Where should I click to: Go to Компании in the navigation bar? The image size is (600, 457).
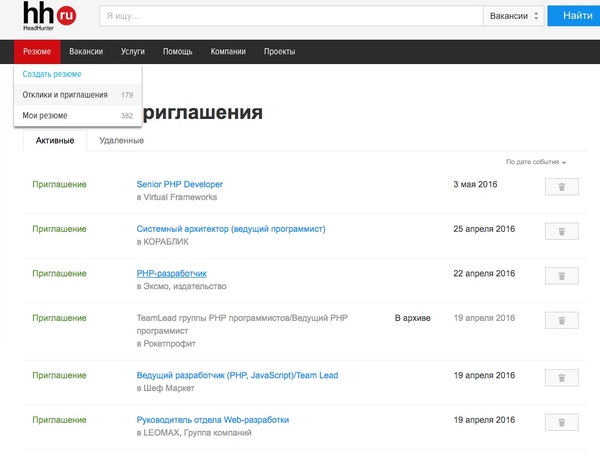pyautogui.click(x=228, y=52)
